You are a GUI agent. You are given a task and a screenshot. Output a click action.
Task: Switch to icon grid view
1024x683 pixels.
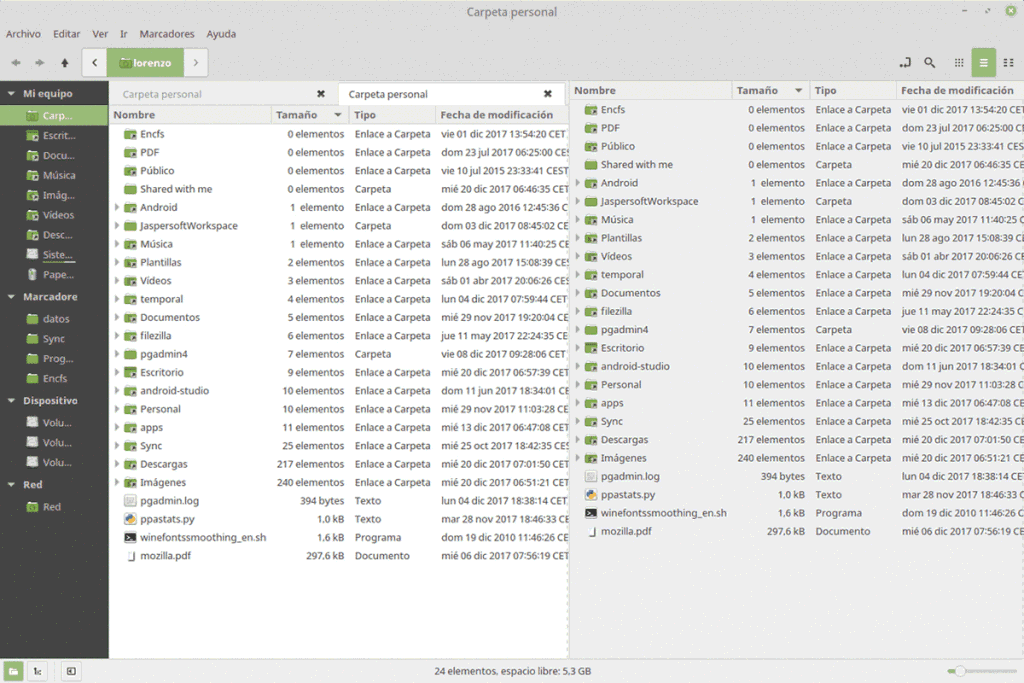(957, 62)
